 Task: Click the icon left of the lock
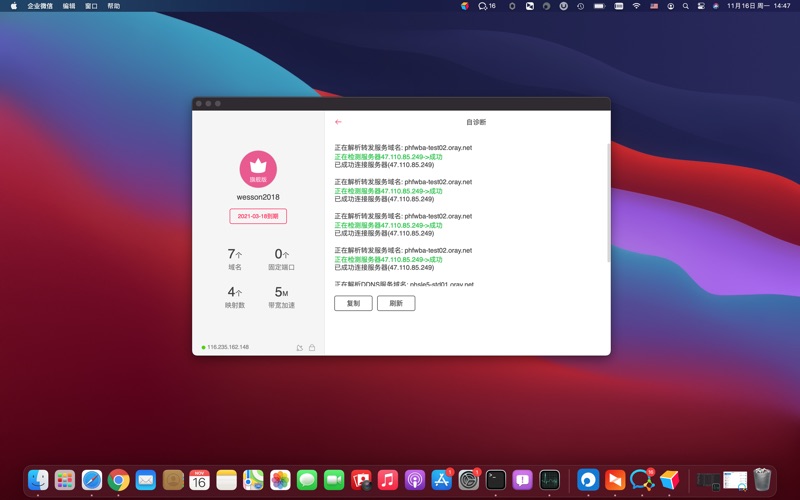[x=300, y=348]
